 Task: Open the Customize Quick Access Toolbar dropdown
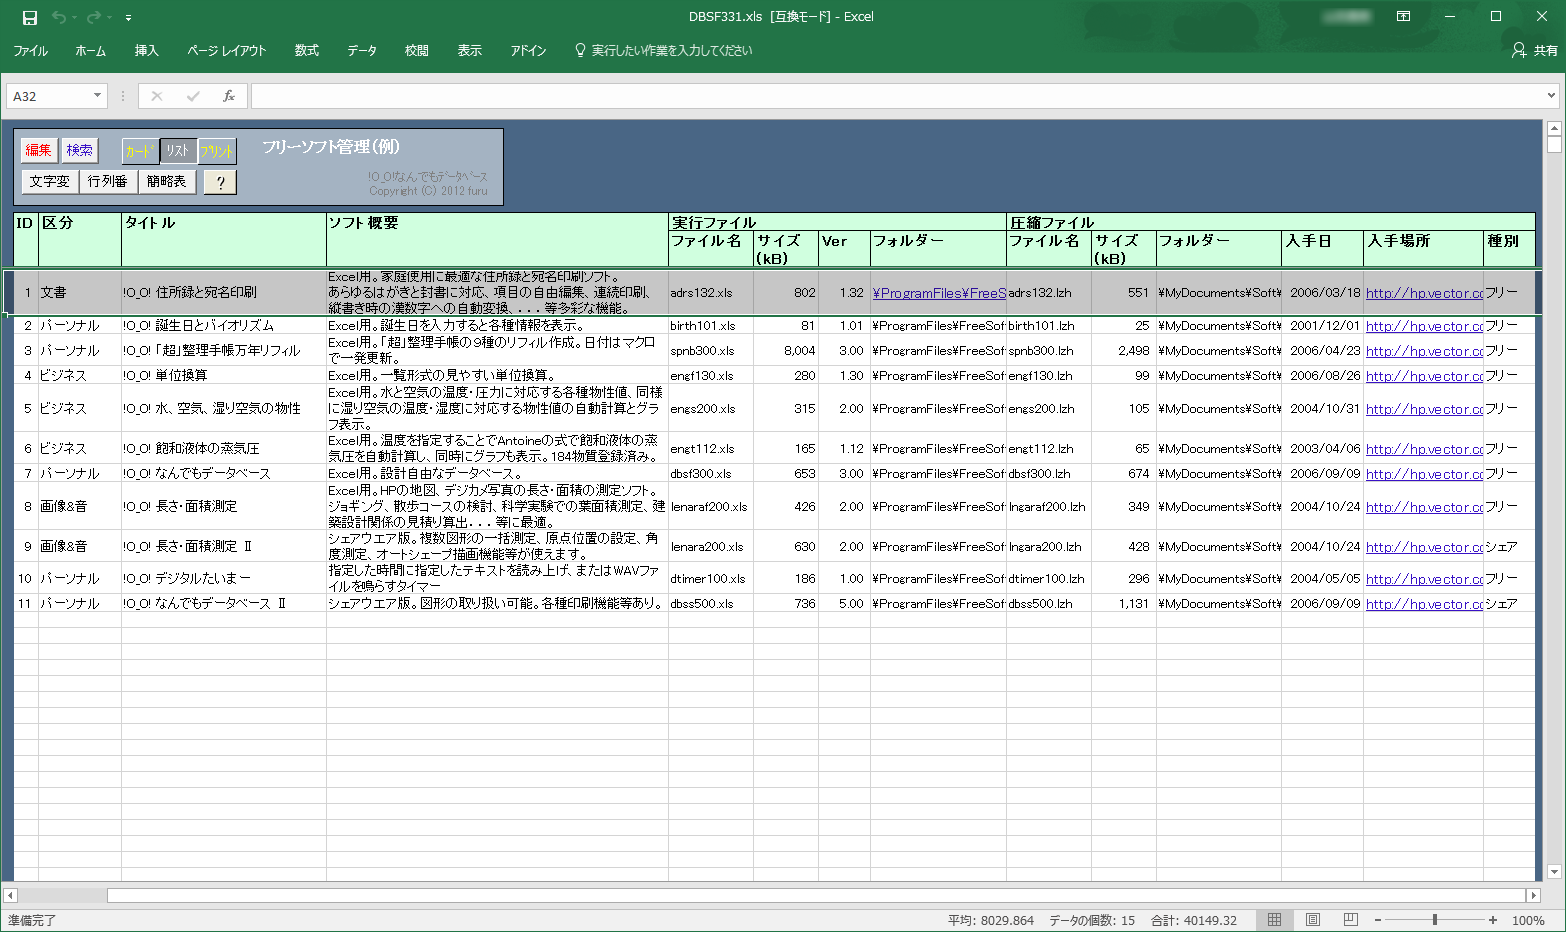(128, 18)
